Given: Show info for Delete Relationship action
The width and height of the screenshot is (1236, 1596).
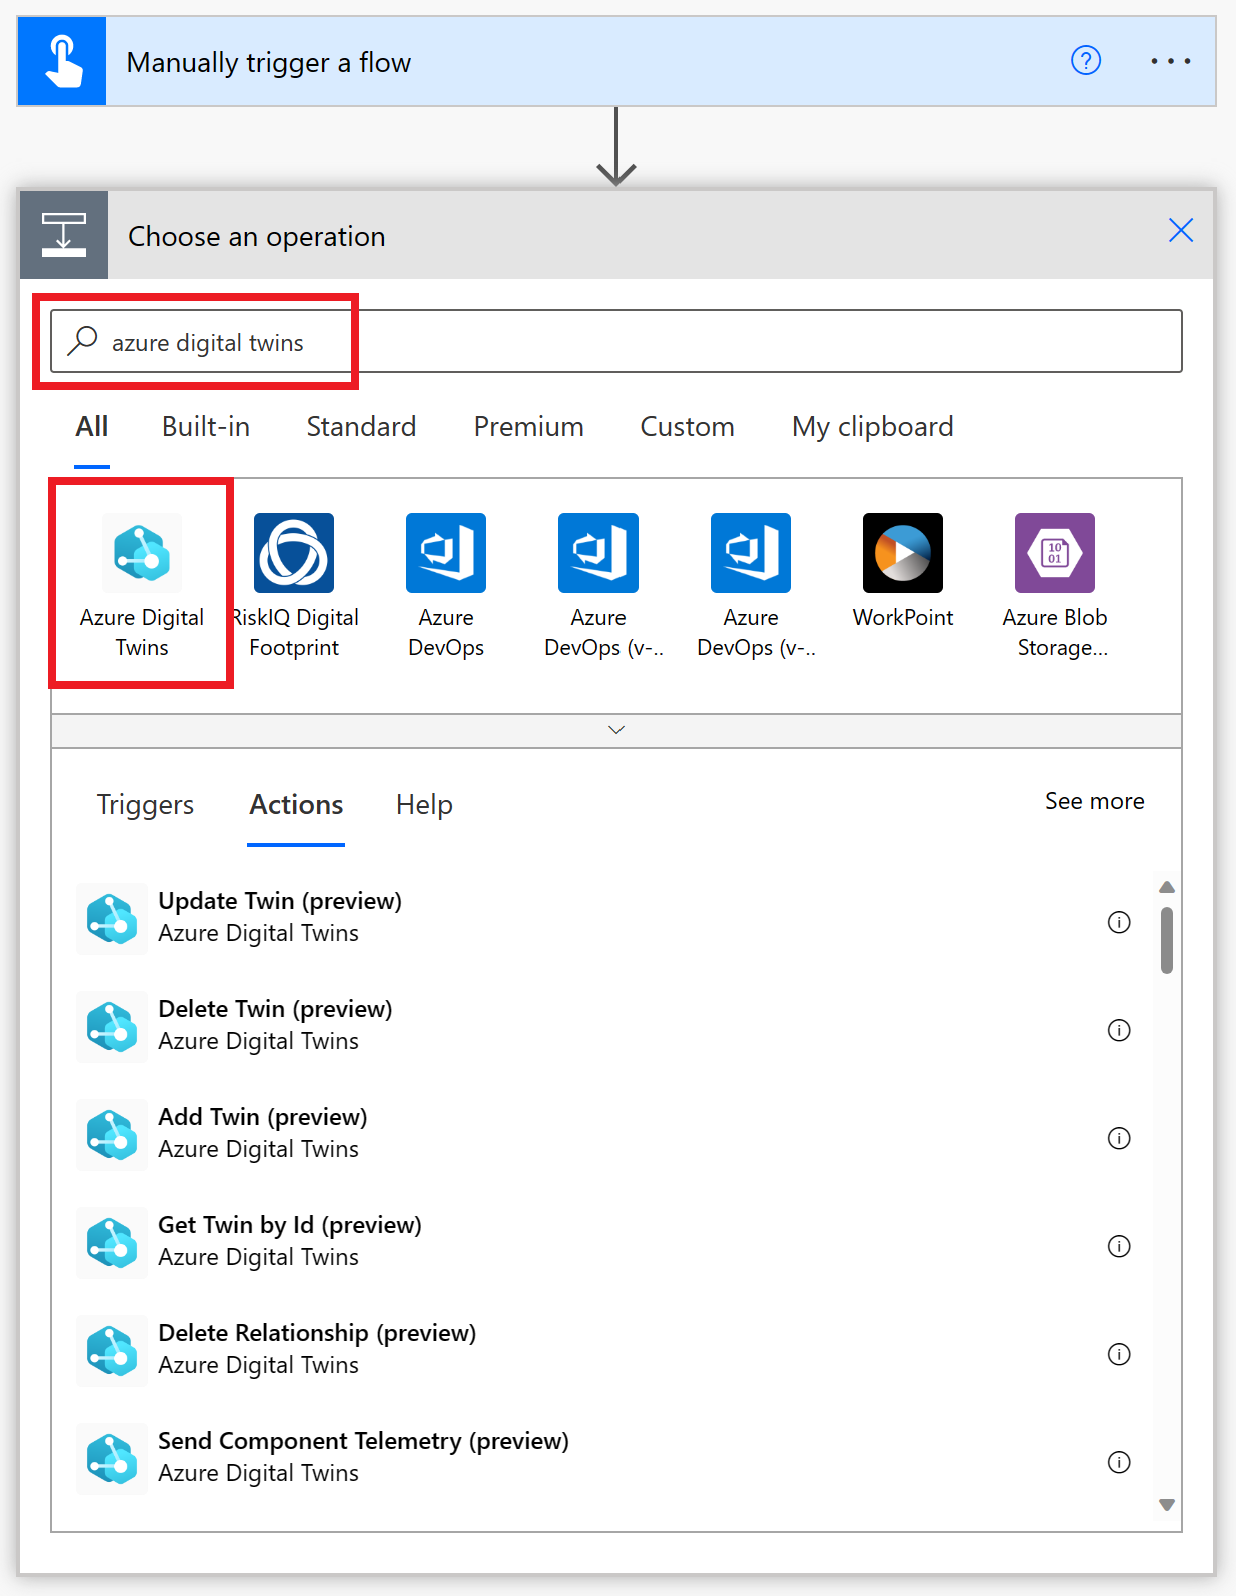Looking at the screenshot, I should [1119, 1354].
